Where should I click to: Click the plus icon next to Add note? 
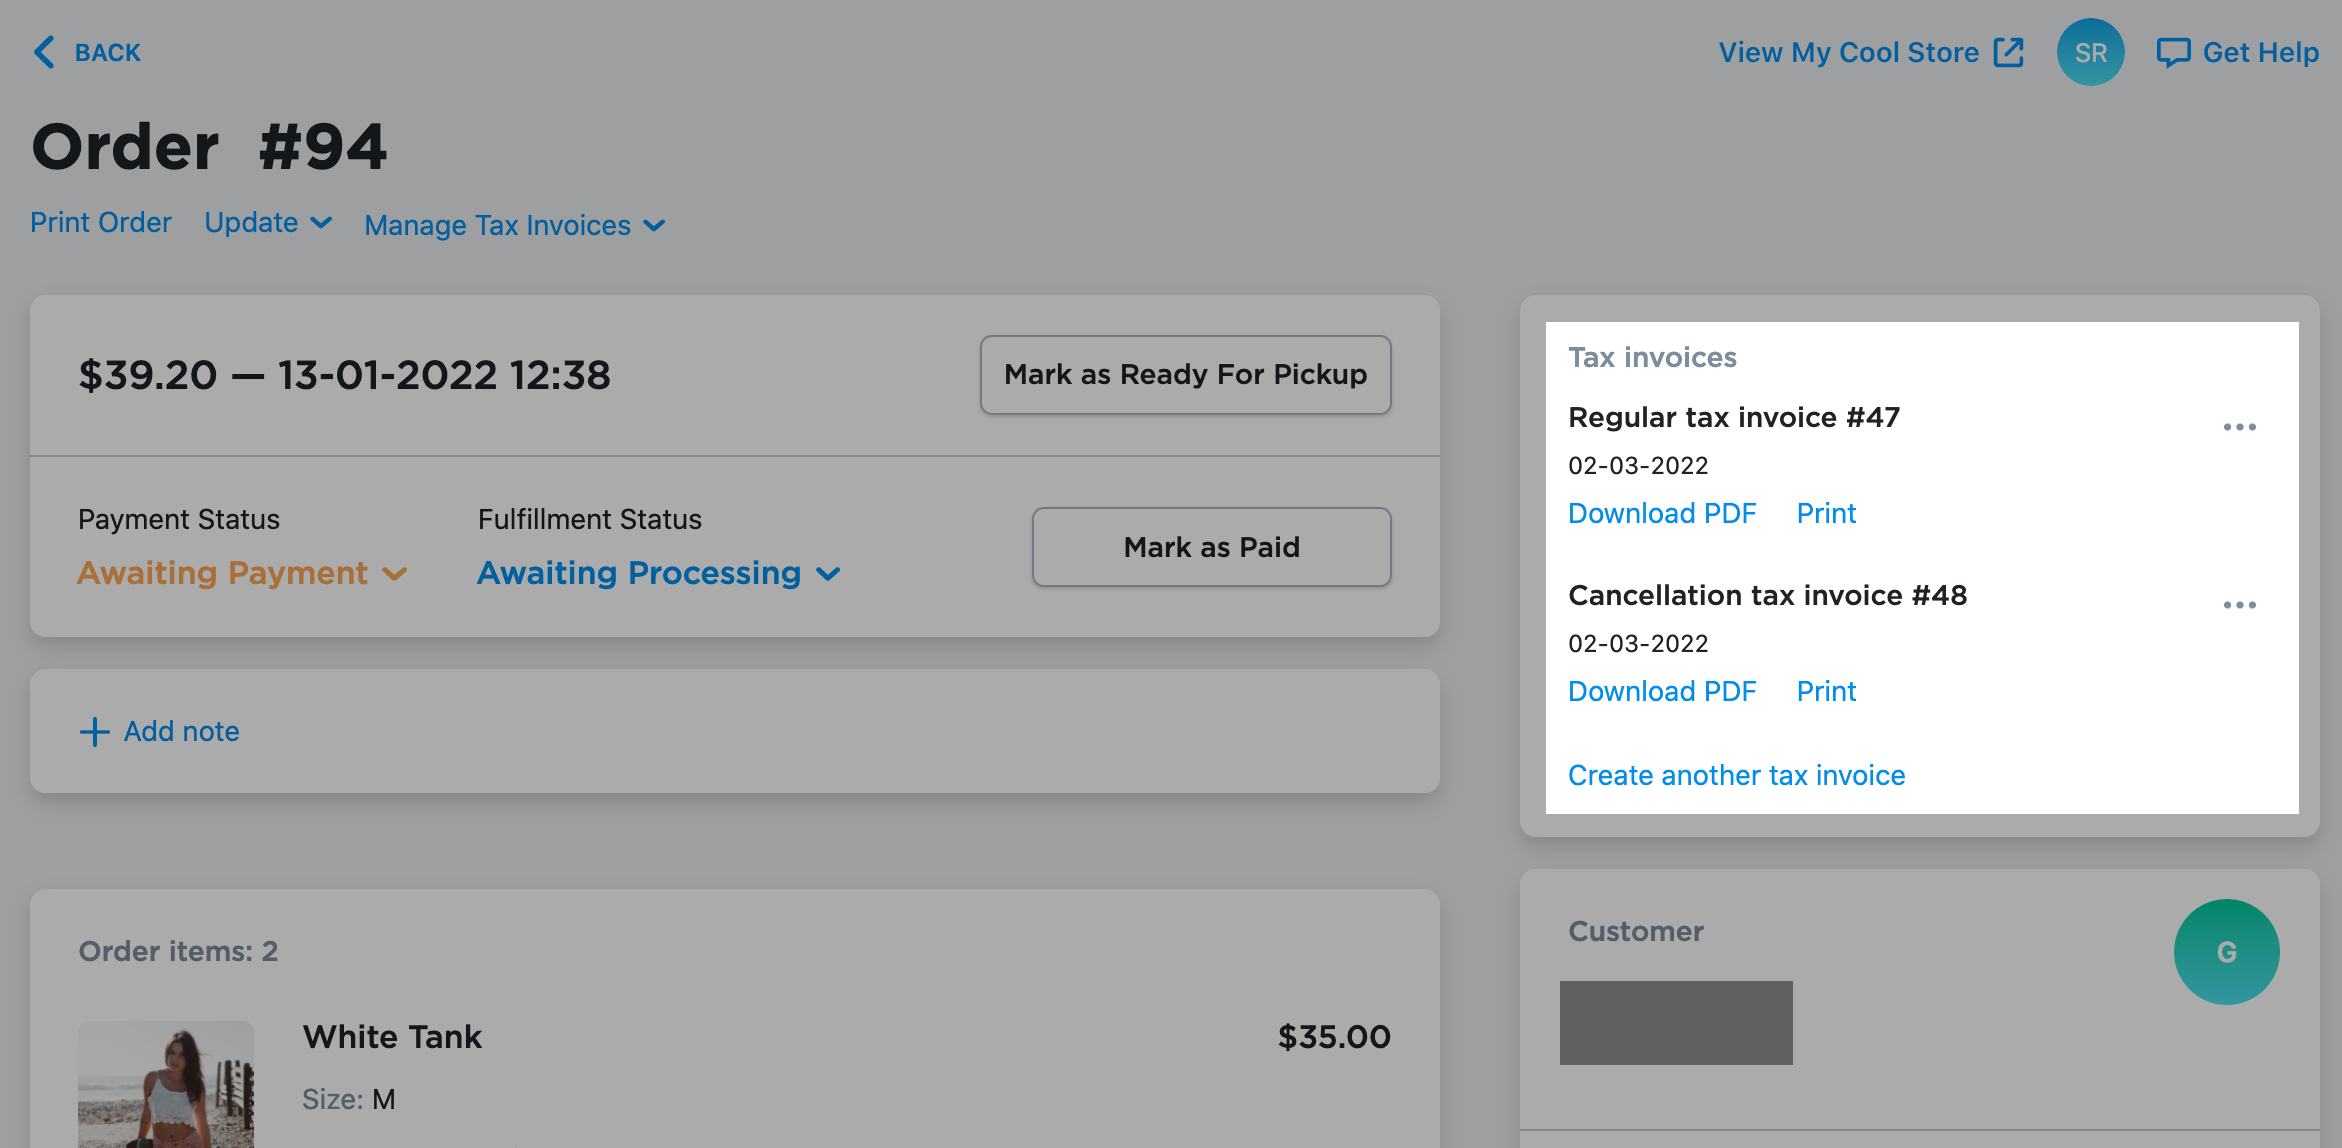(x=93, y=731)
